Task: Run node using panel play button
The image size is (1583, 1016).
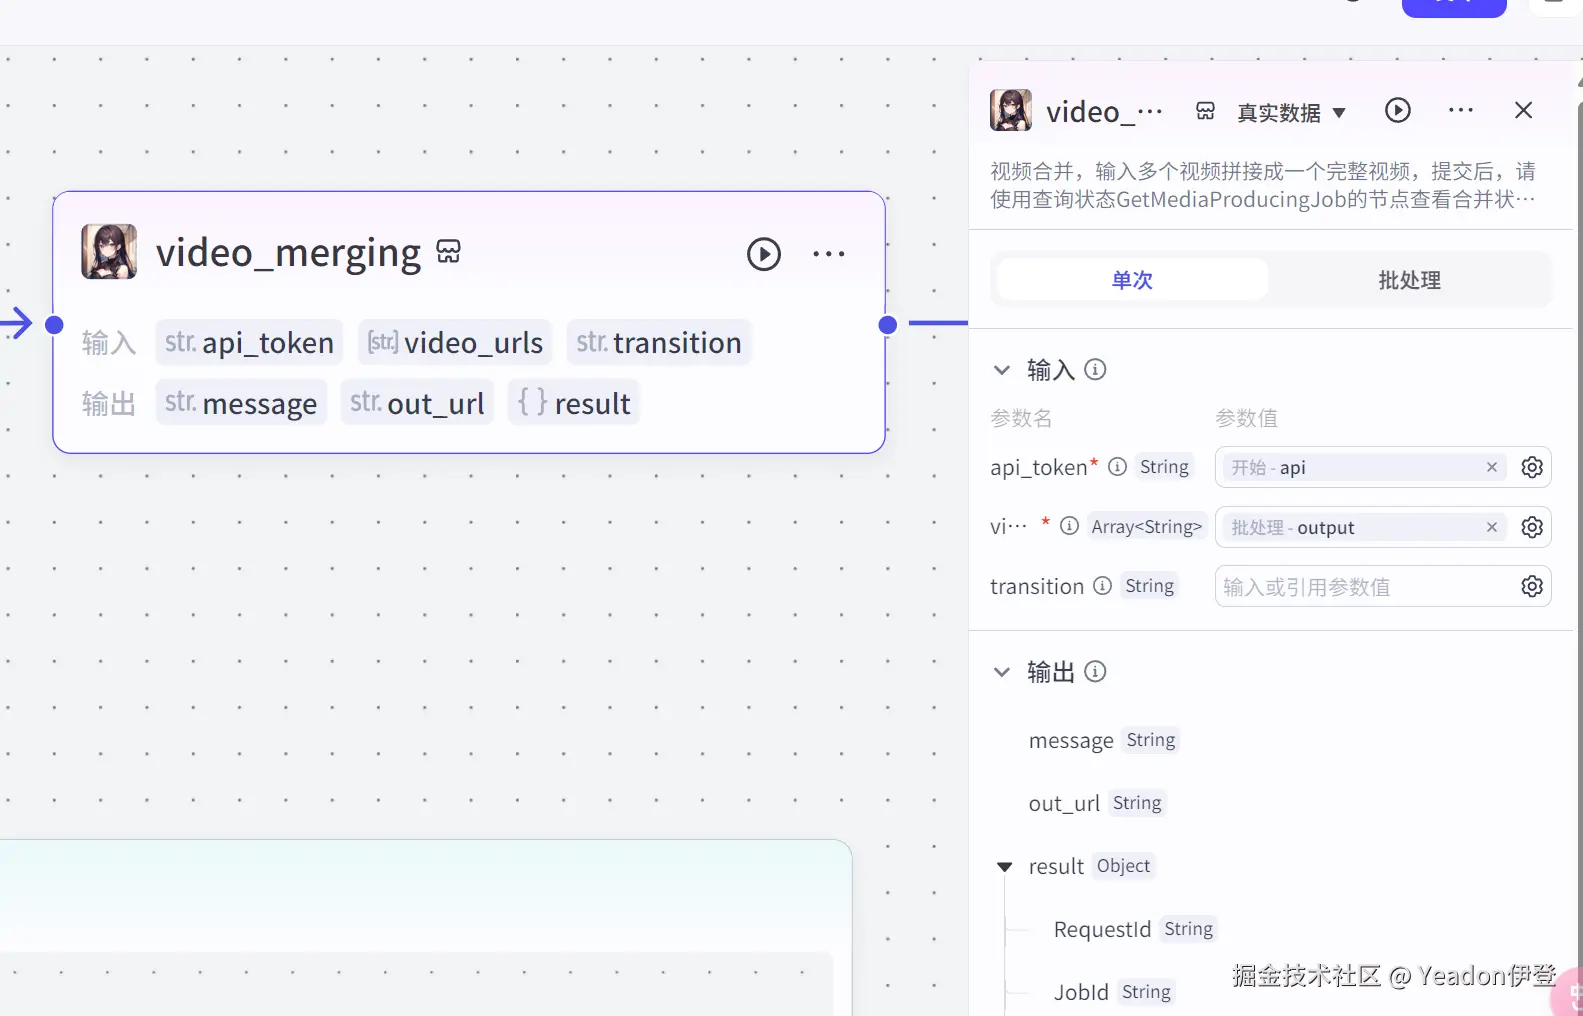Action: 1398,110
